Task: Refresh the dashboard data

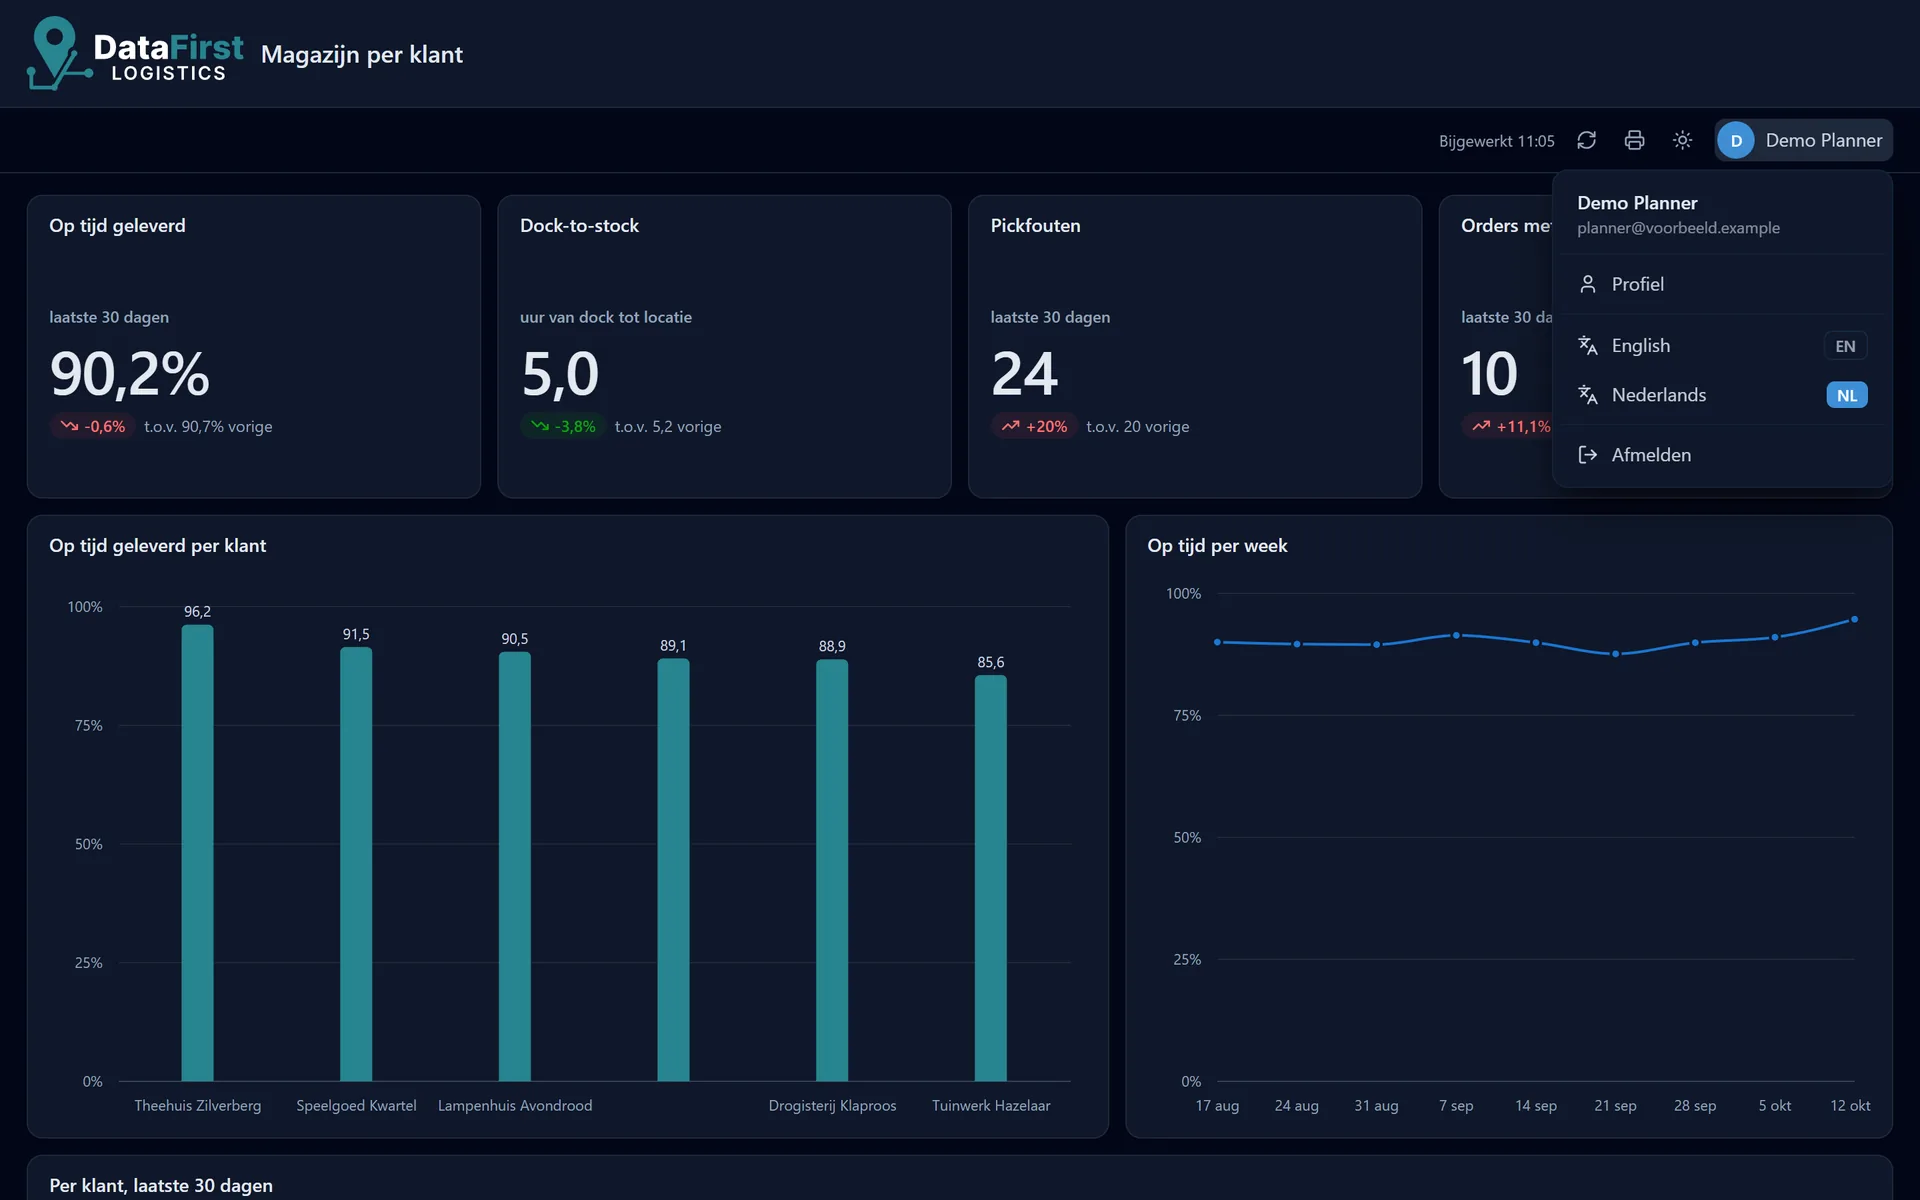Action: [x=1586, y=140]
